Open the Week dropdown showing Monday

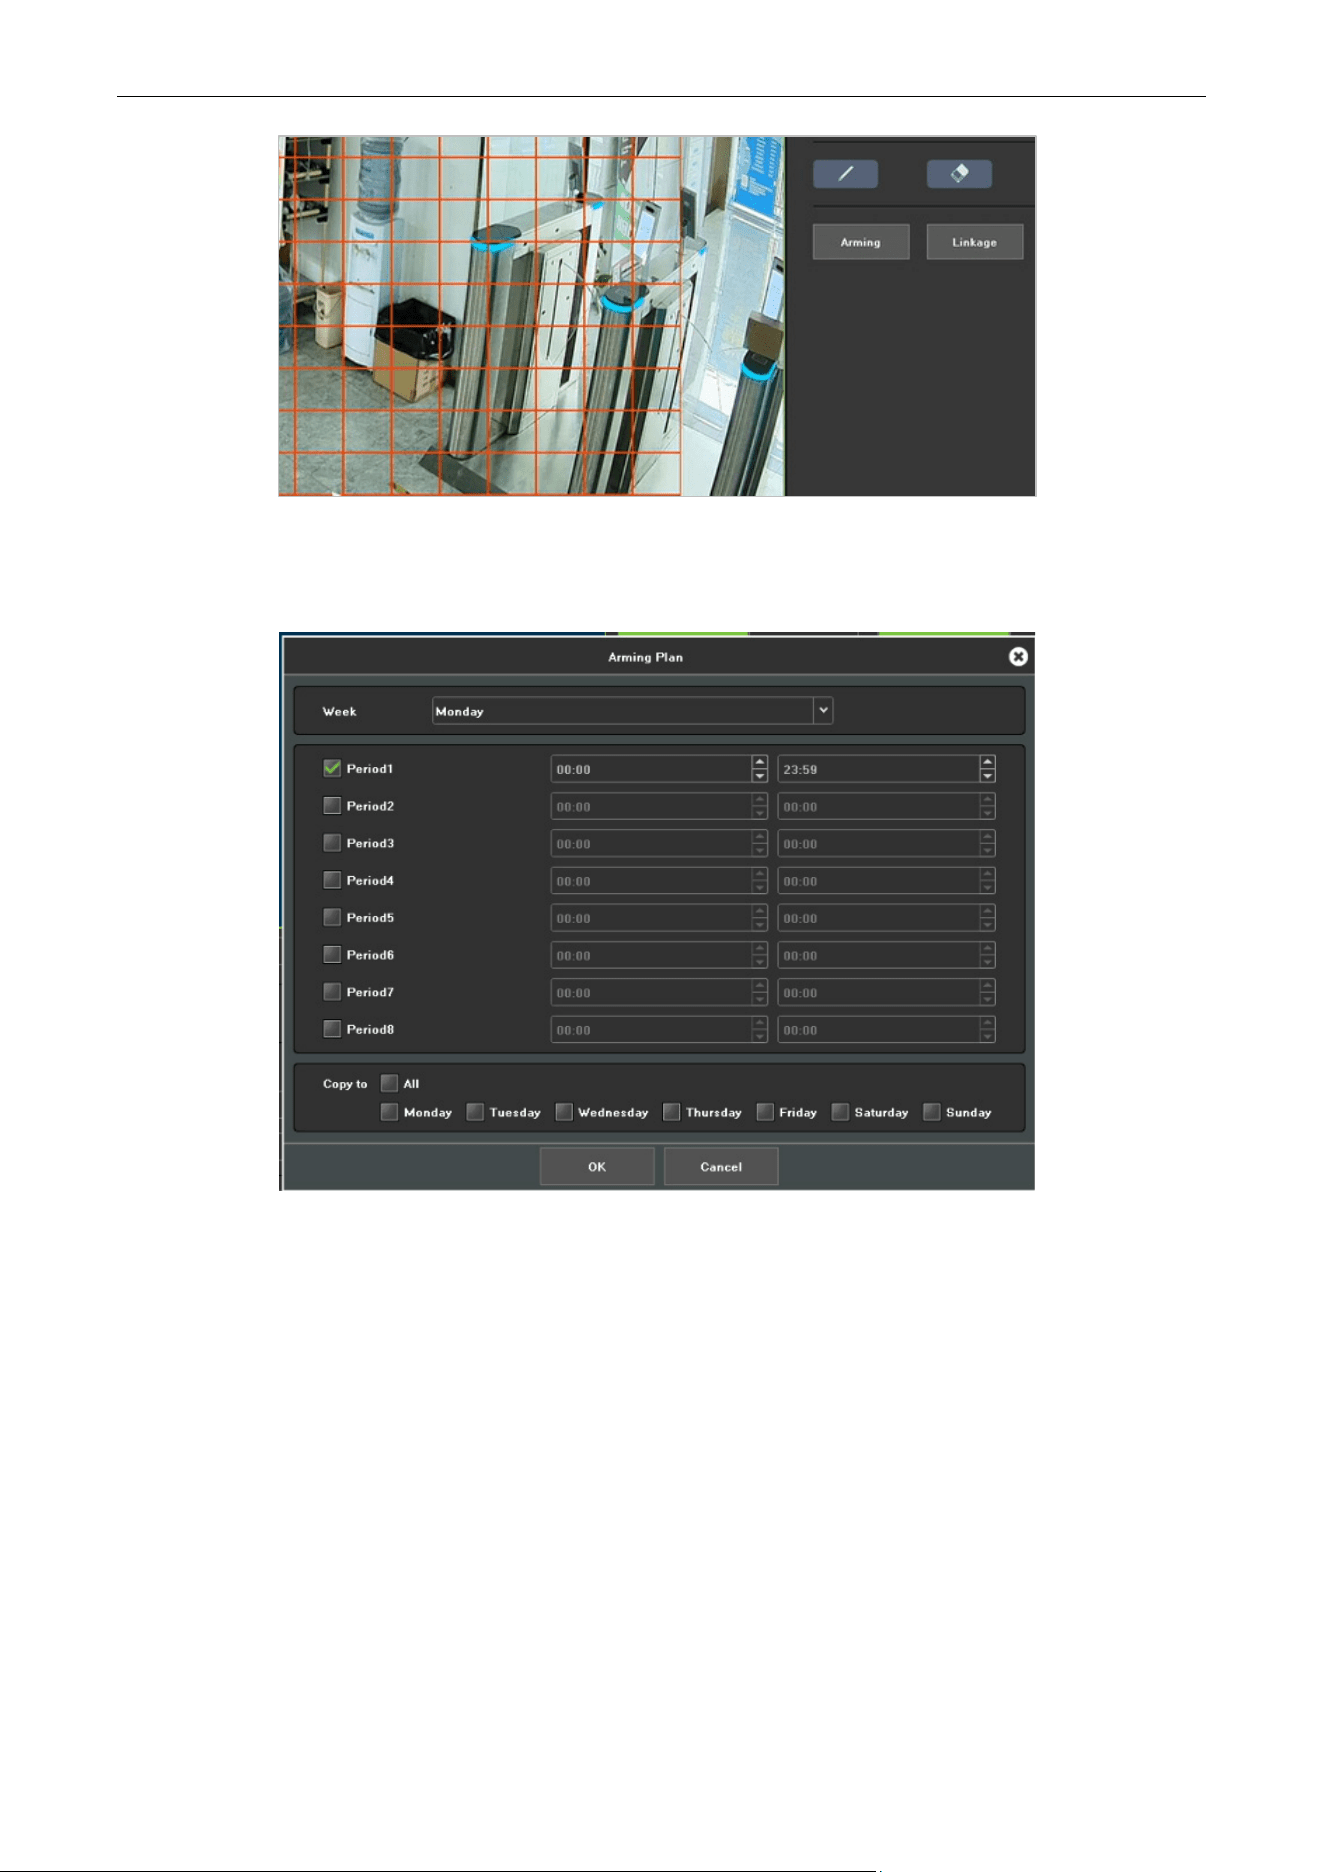[632, 711]
